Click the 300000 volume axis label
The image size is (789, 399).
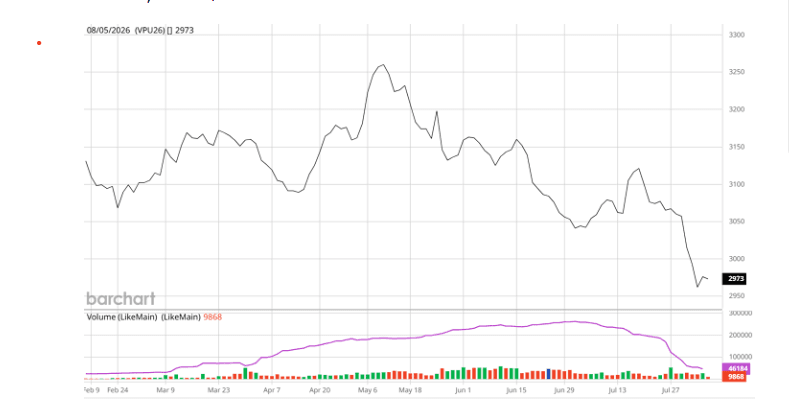coord(740,313)
